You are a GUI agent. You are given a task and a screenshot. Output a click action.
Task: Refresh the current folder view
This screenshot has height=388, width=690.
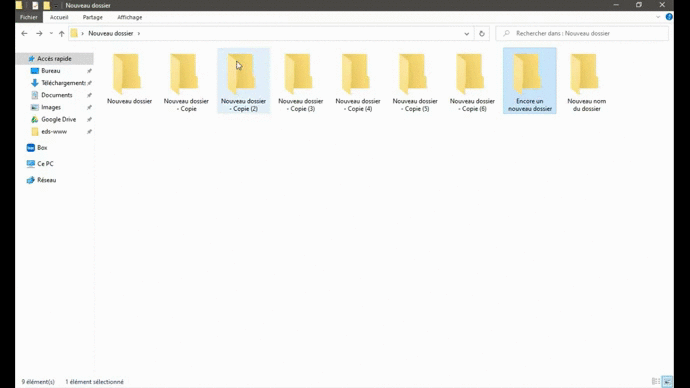tap(482, 33)
